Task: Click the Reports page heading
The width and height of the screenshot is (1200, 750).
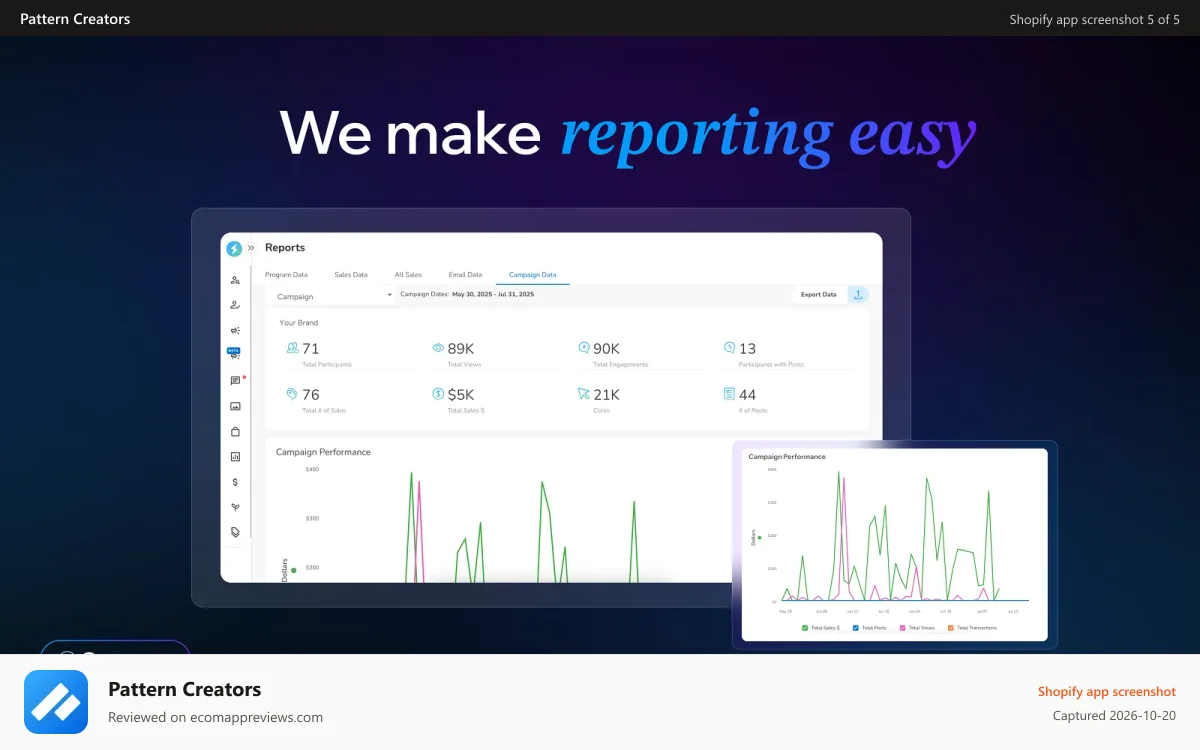Action: tap(285, 247)
